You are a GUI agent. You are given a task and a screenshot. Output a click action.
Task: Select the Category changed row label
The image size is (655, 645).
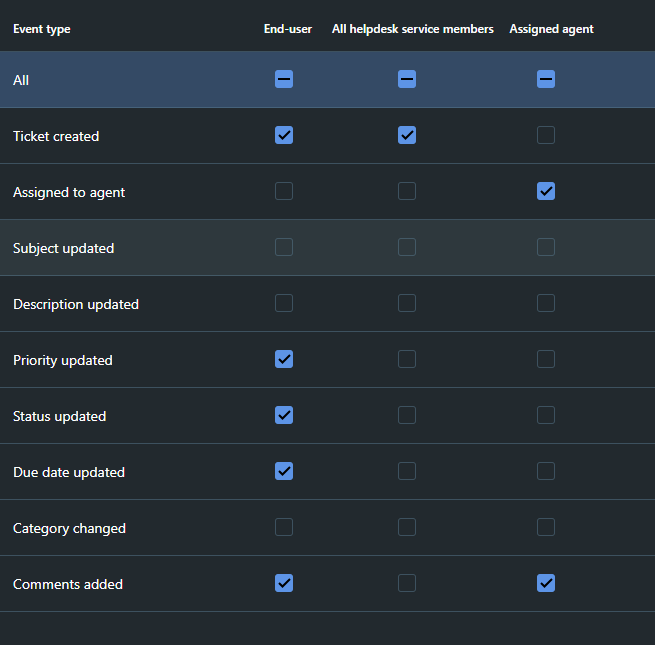69,528
